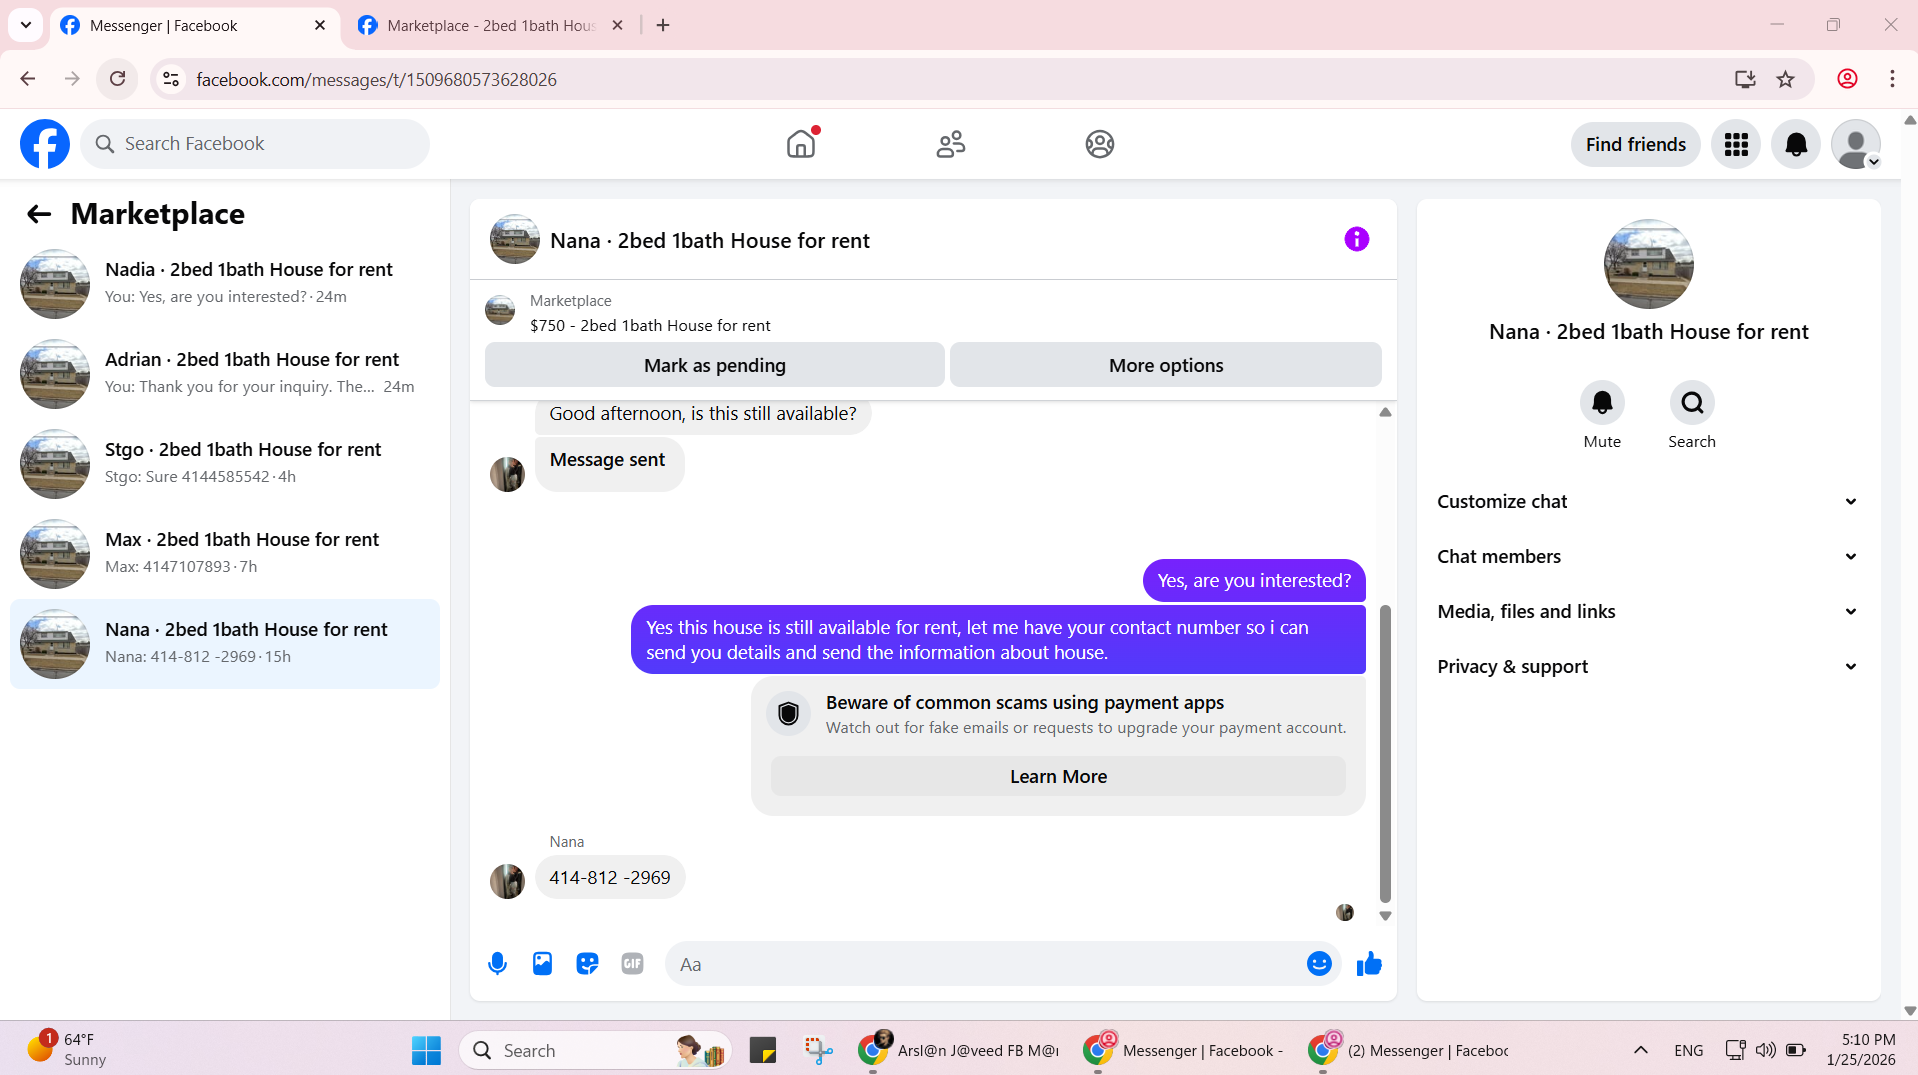Open weather widget showing 64°F Sunny

[x=68, y=1050]
